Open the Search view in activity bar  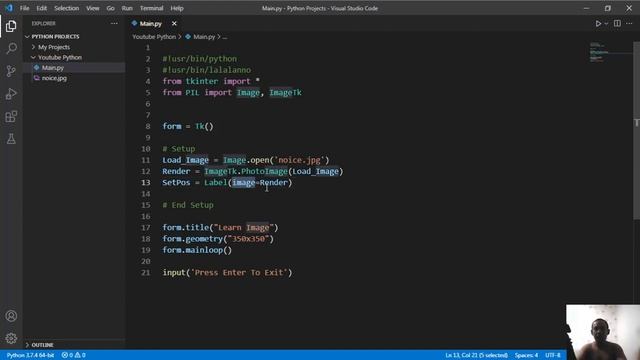coord(11,49)
